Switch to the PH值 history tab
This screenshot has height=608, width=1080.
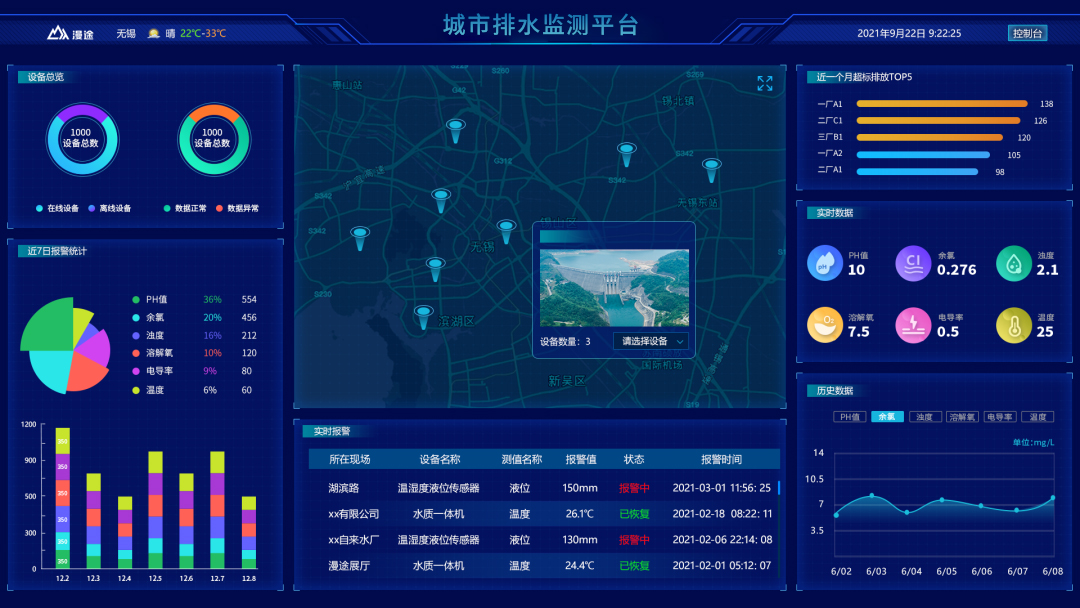tap(849, 417)
